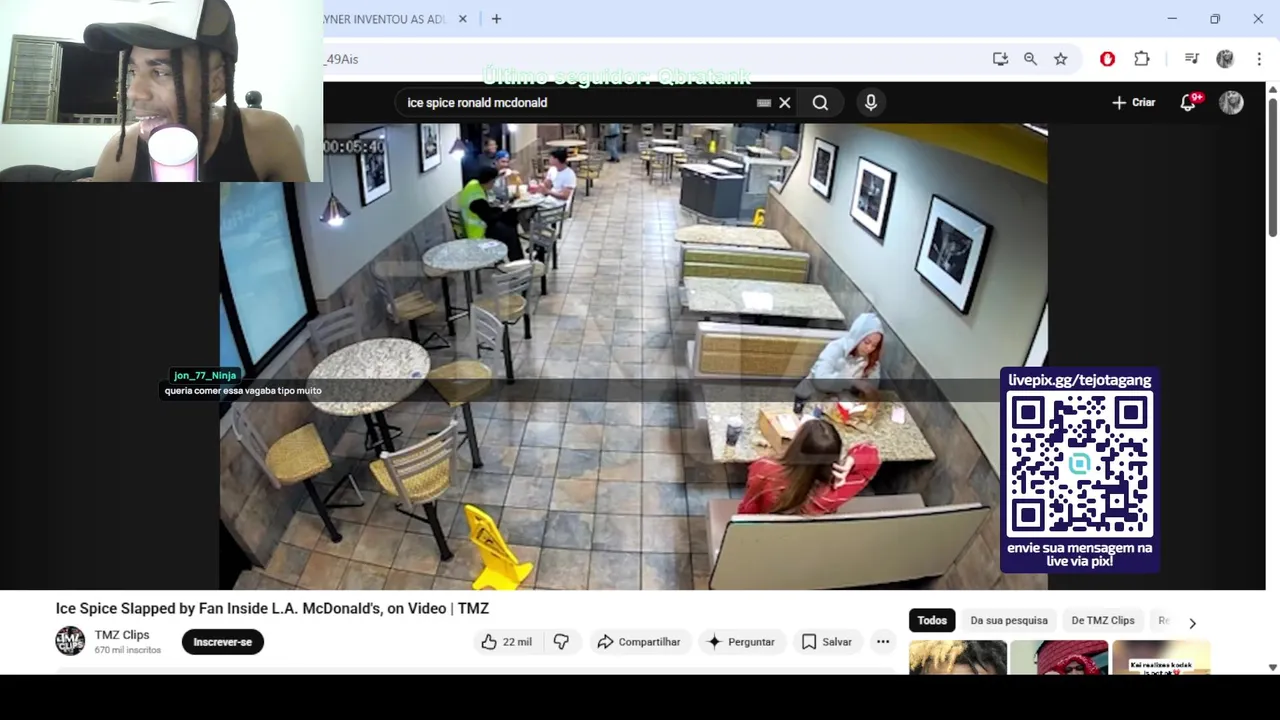Image resolution: width=1280 pixels, height=720 pixels.
Task: Minimize the browser window
Action: click(x=1172, y=19)
